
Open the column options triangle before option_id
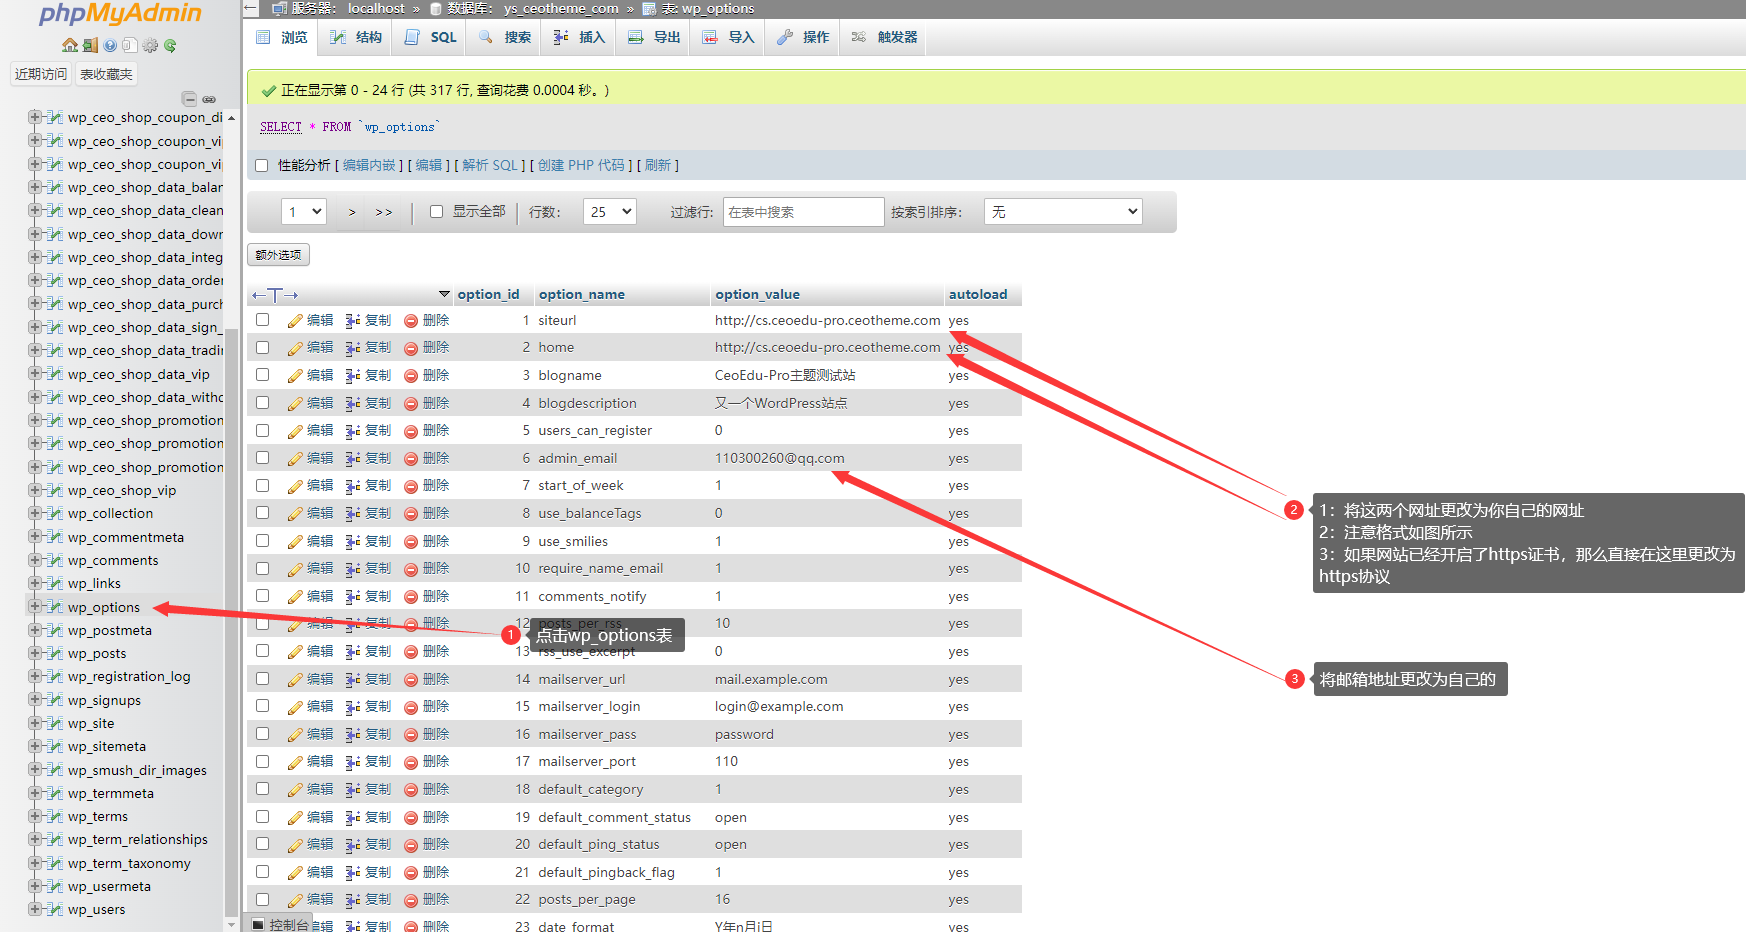coord(445,294)
